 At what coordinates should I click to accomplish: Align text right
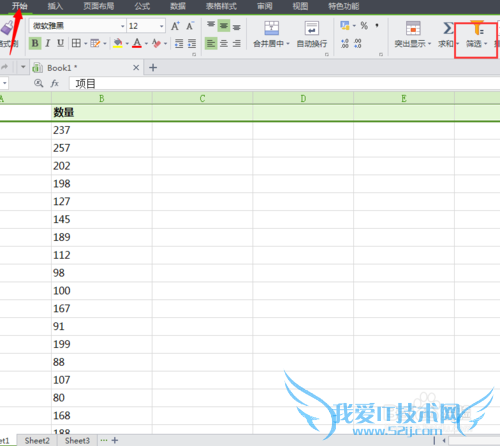tap(237, 43)
